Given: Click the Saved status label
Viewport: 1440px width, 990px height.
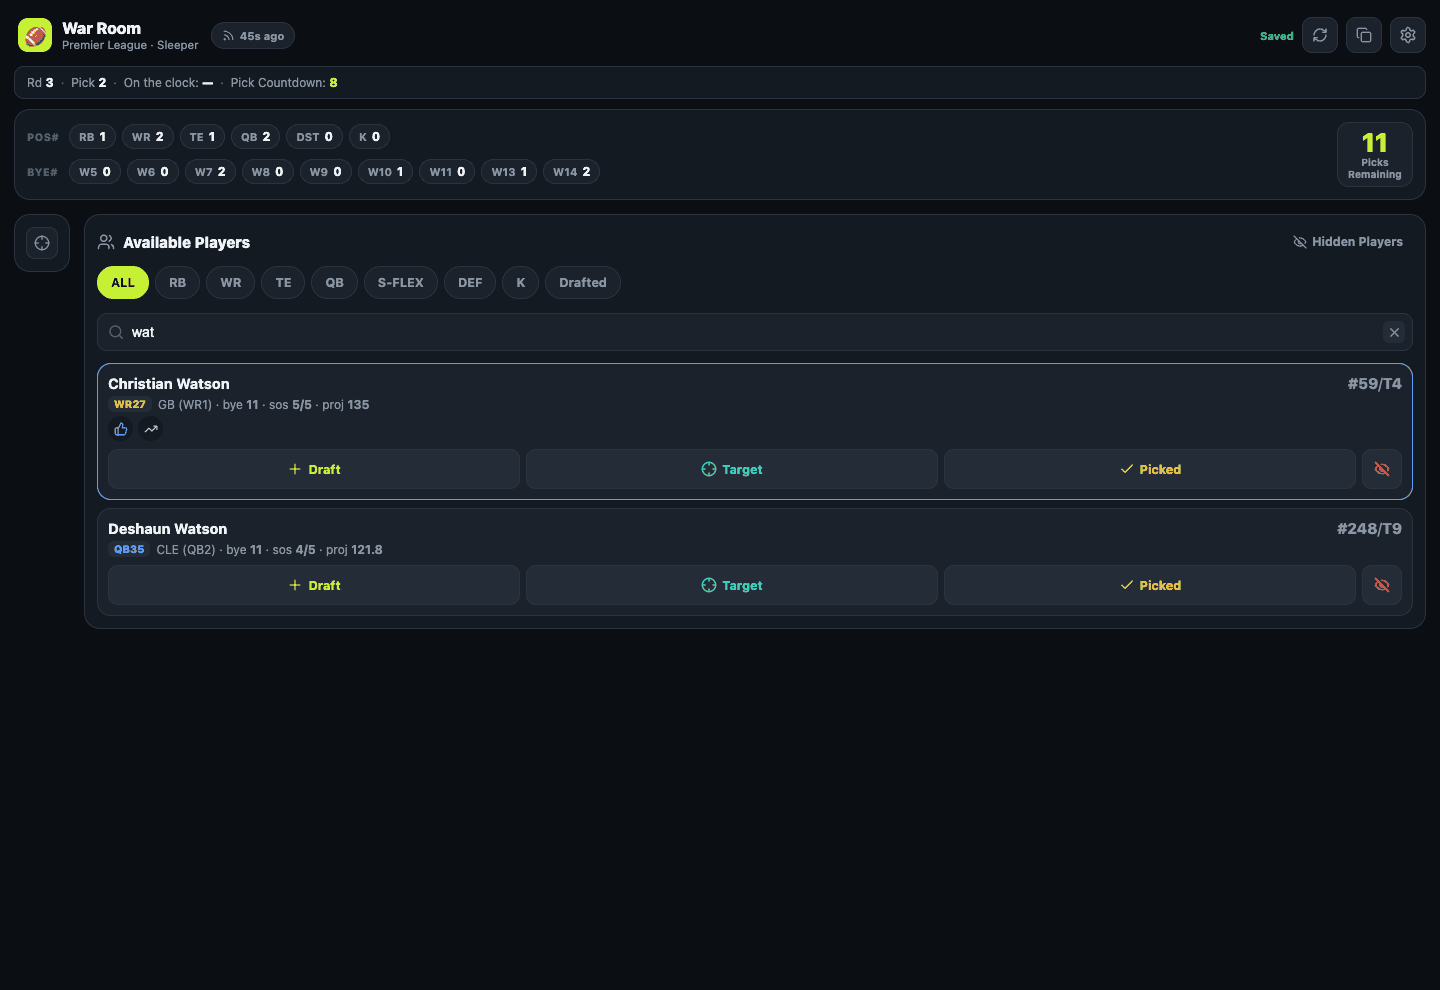Looking at the screenshot, I should point(1277,36).
